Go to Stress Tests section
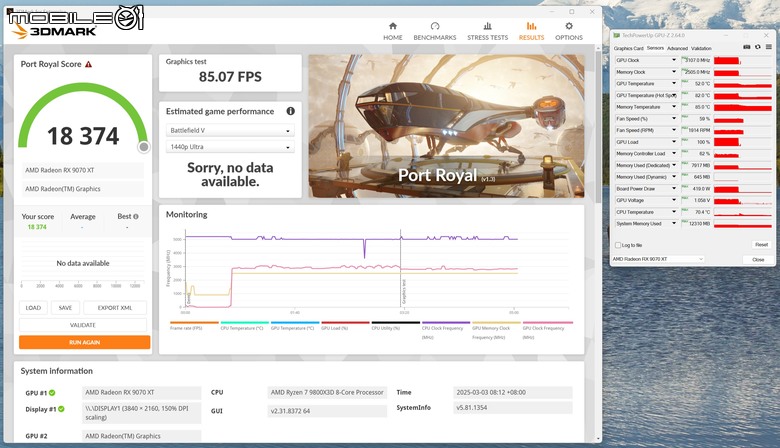The image size is (780, 448). click(488, 31)
